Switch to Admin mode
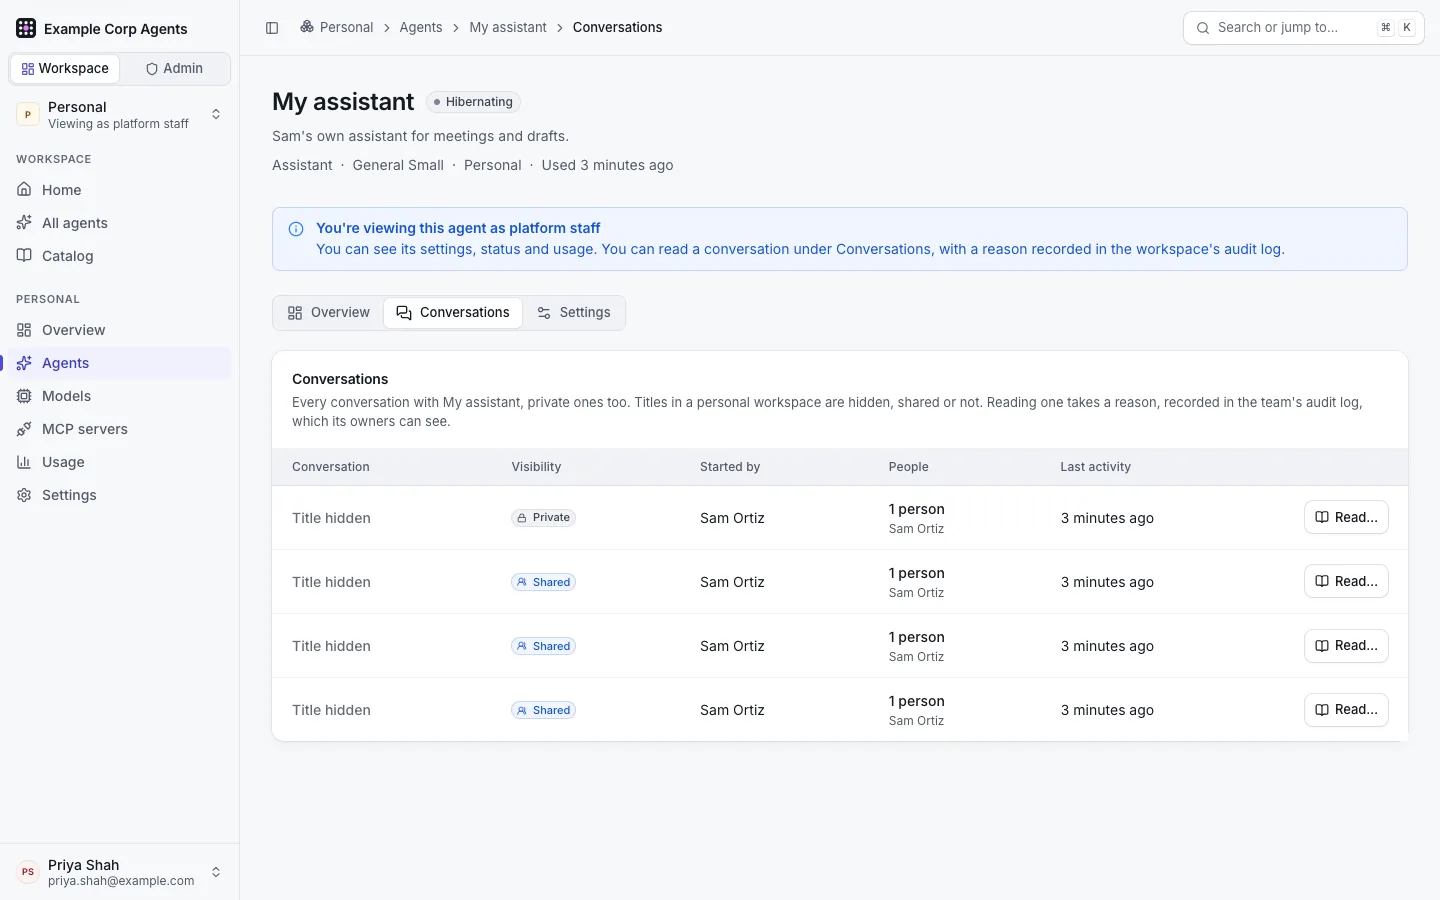 tap(175, 68)
